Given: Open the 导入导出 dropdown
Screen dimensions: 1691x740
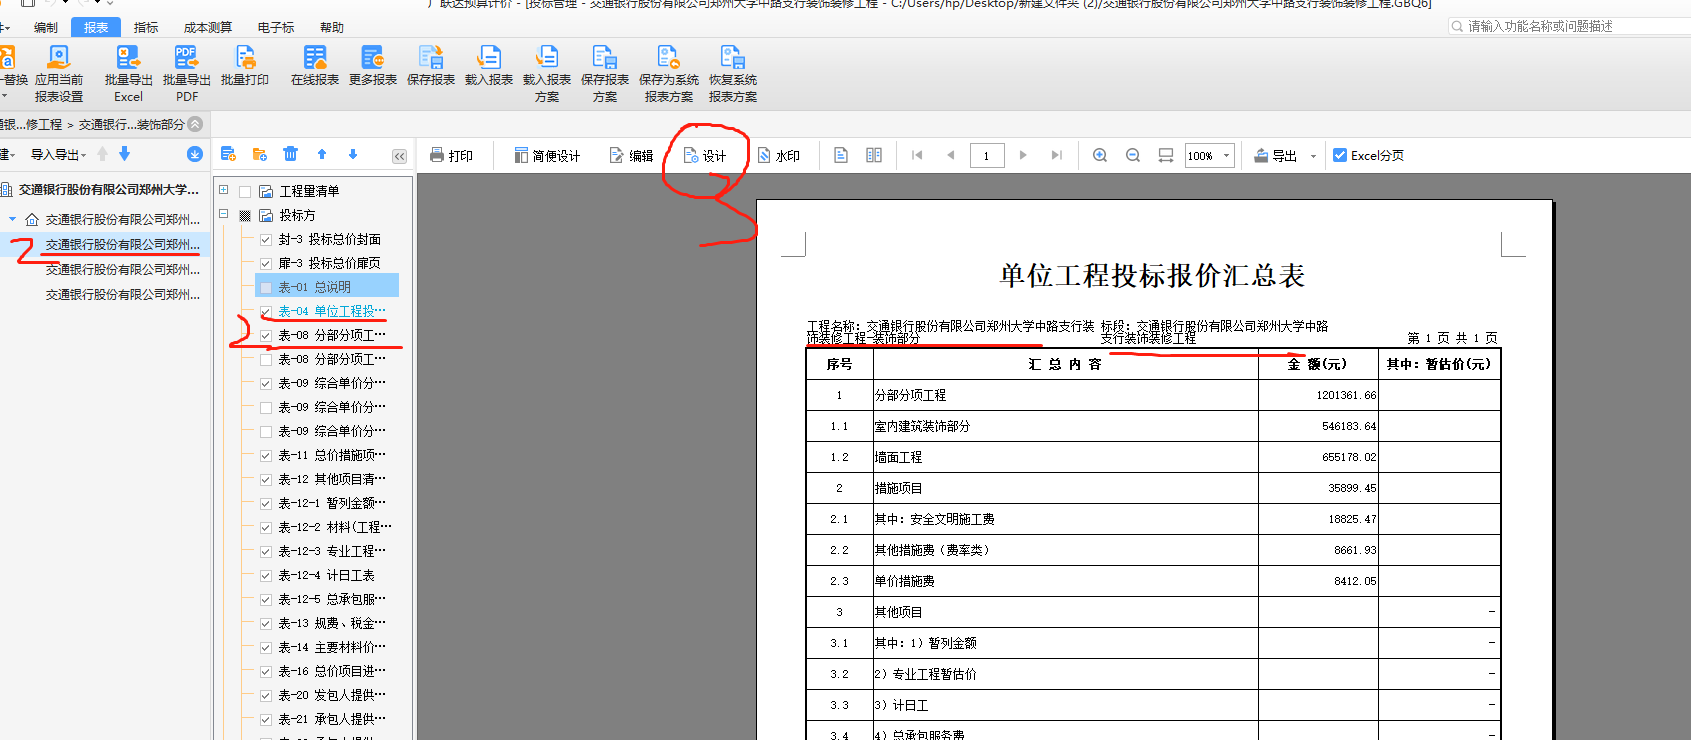Looking at the screenshot, I should coord(58,154).
